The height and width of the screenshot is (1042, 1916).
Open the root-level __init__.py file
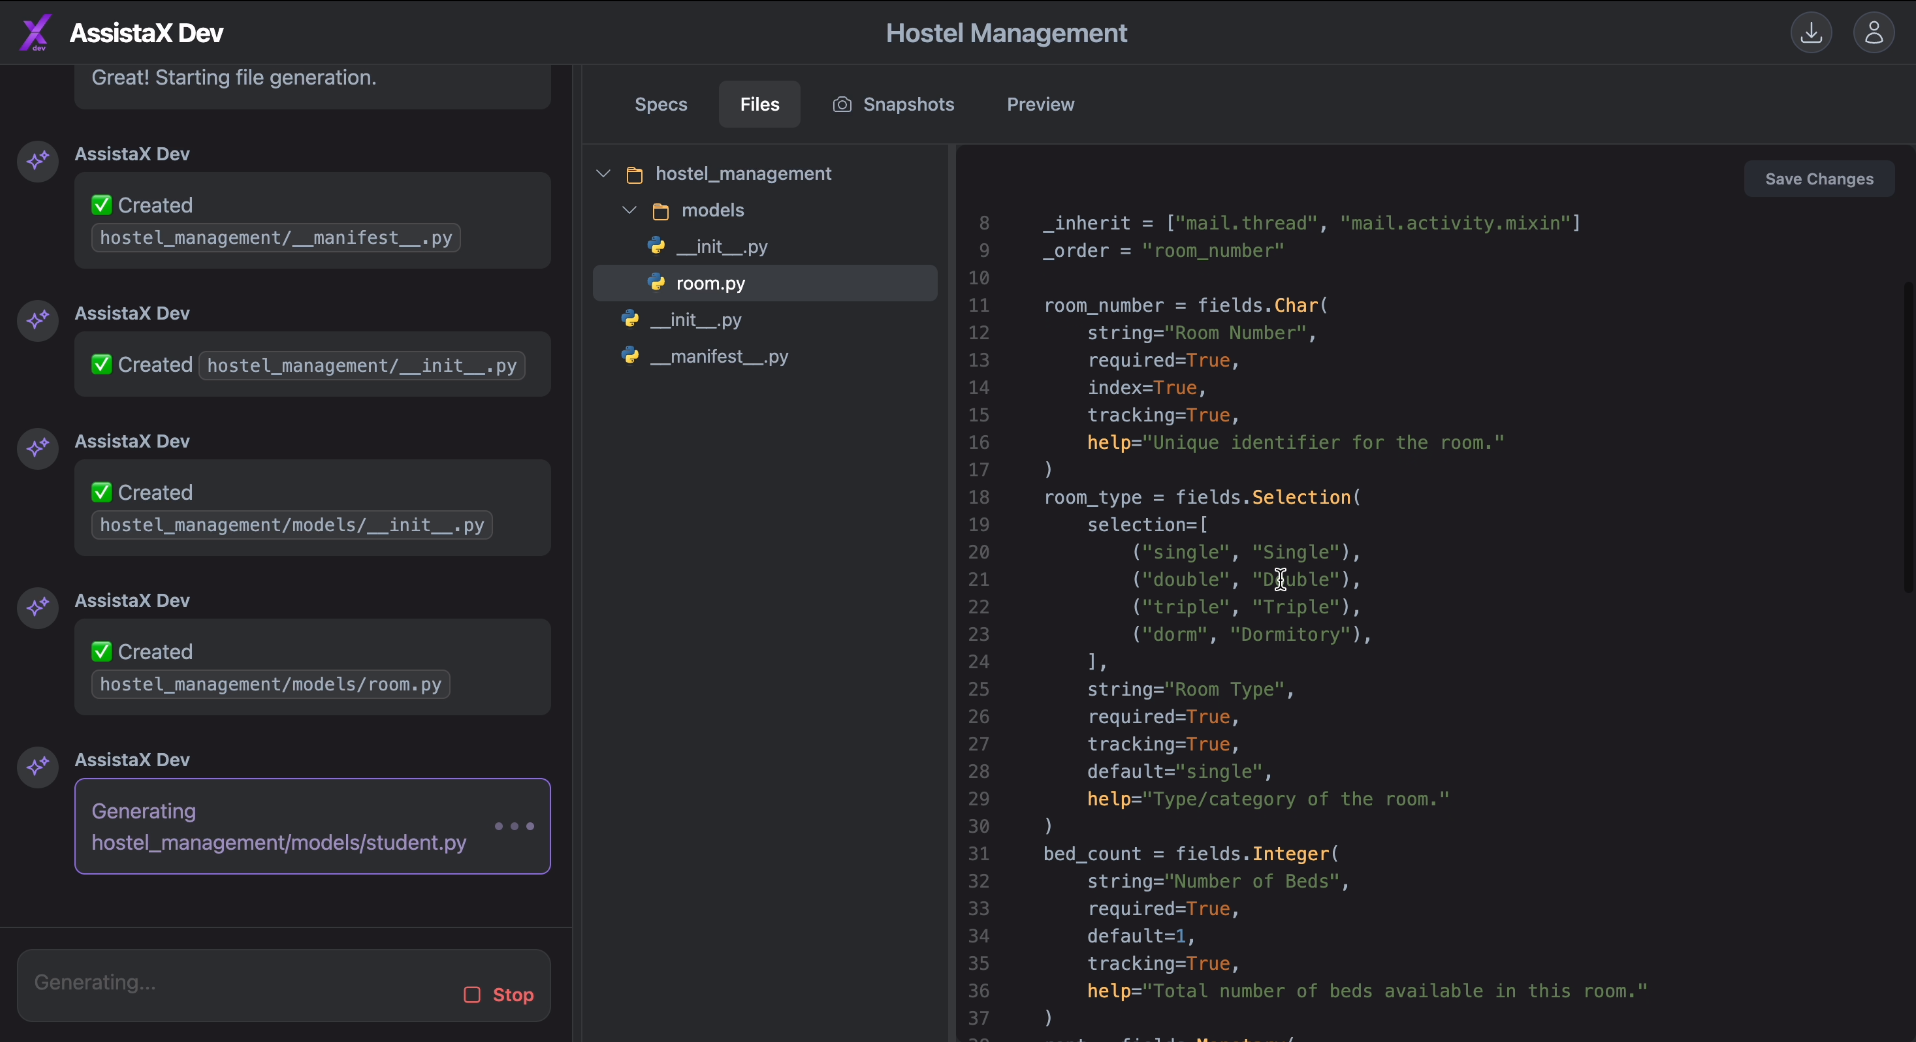765,319
